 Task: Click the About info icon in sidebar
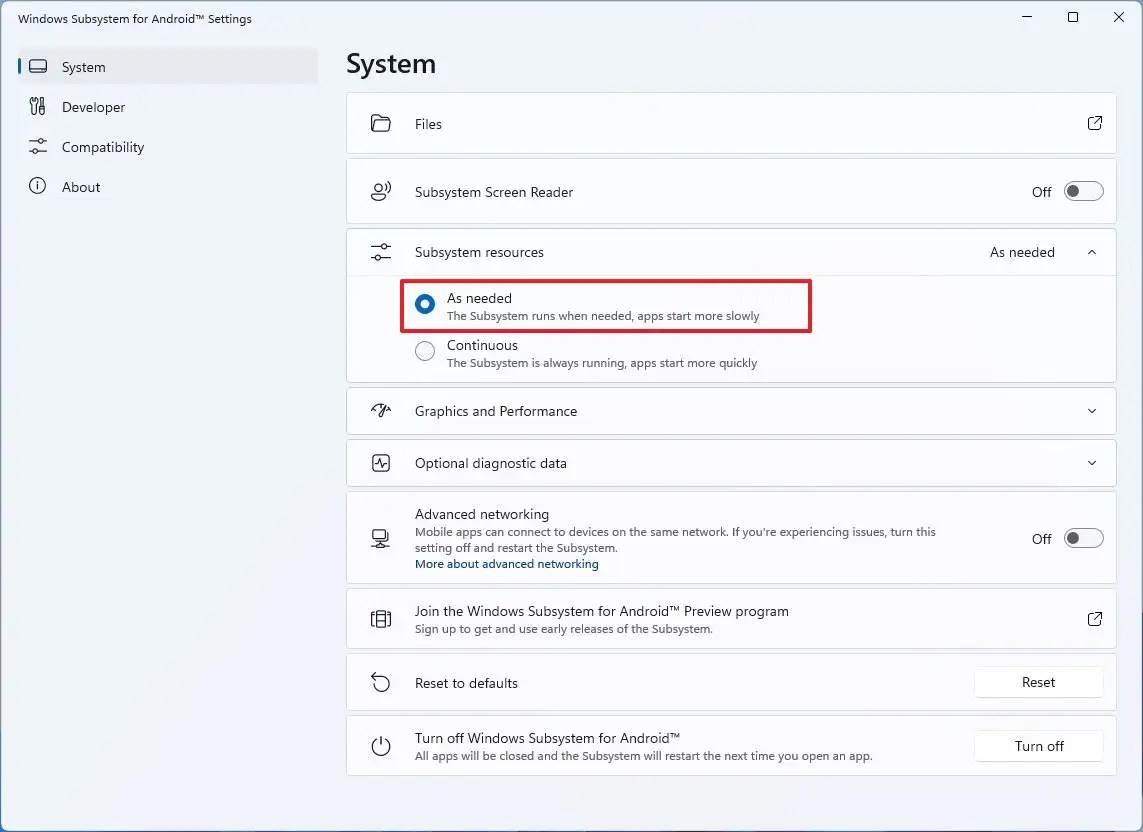tap(37, 186)
